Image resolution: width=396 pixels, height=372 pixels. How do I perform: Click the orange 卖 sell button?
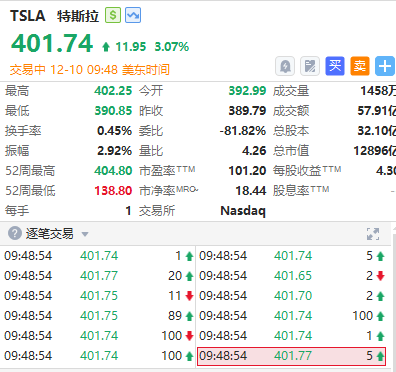tap(360, 66)
